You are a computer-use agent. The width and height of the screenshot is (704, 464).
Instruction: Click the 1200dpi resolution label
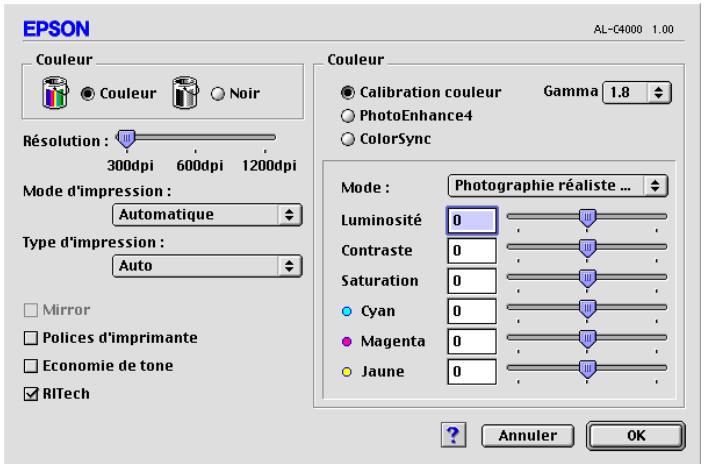[x=269, y=166]
